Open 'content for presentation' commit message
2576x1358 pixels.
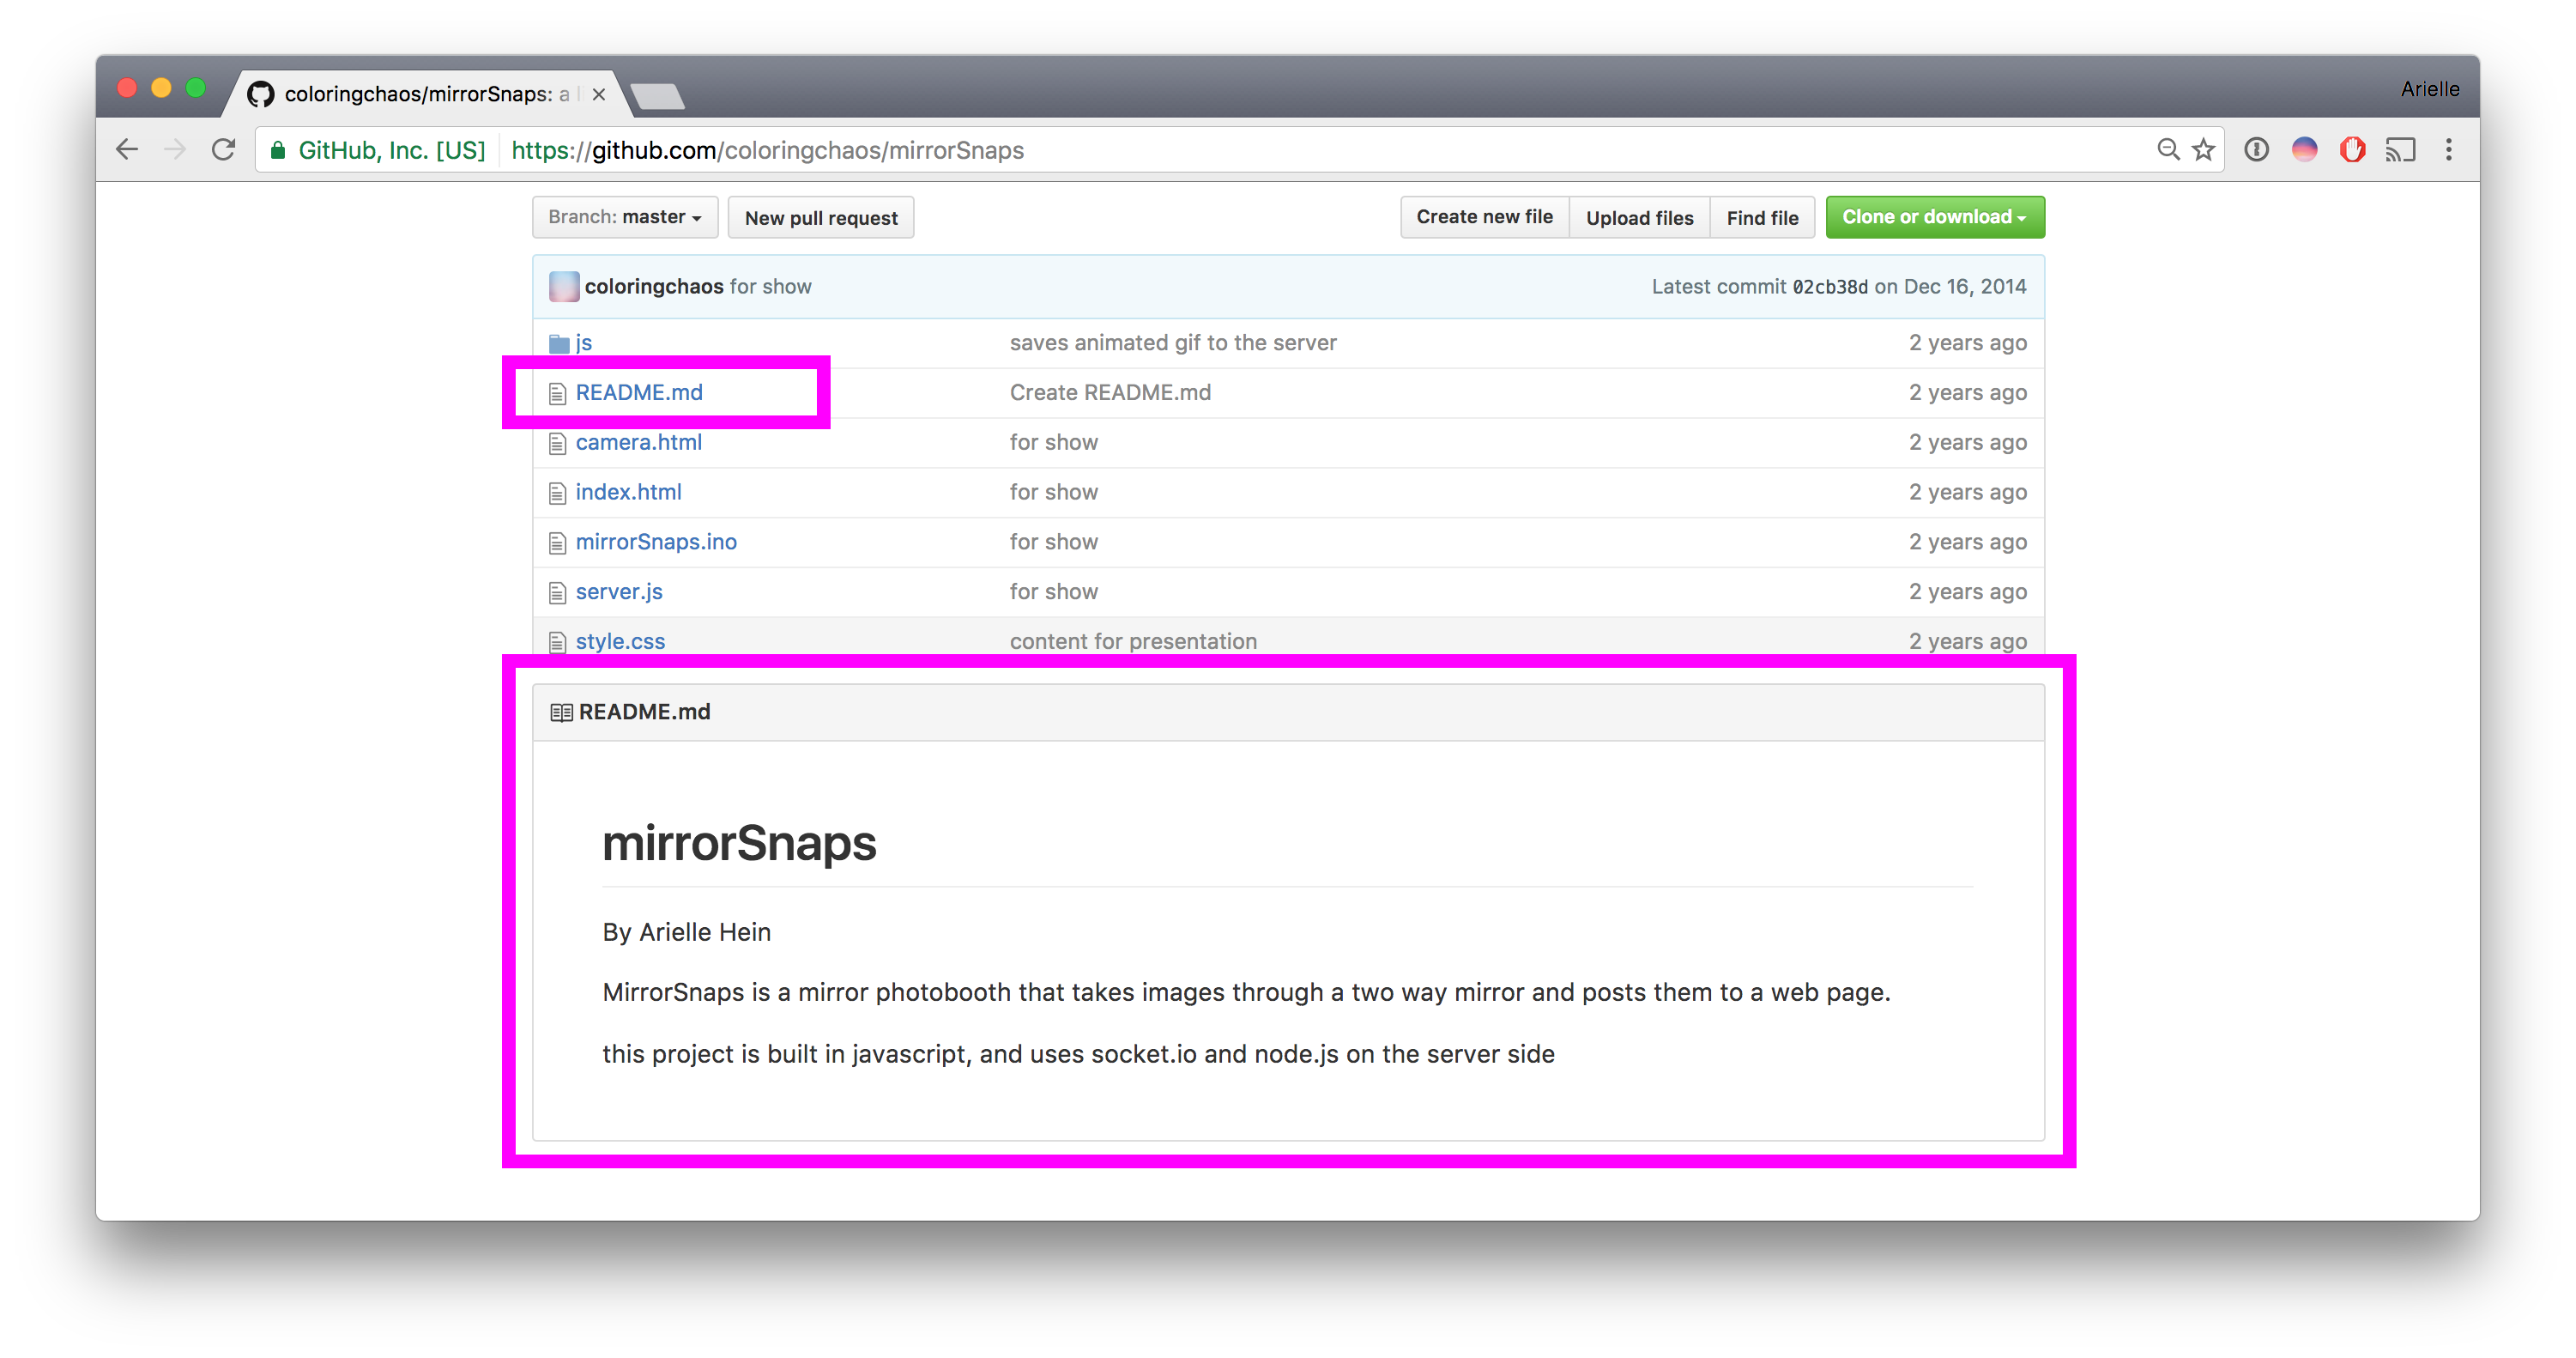(x=1133, y=641)
